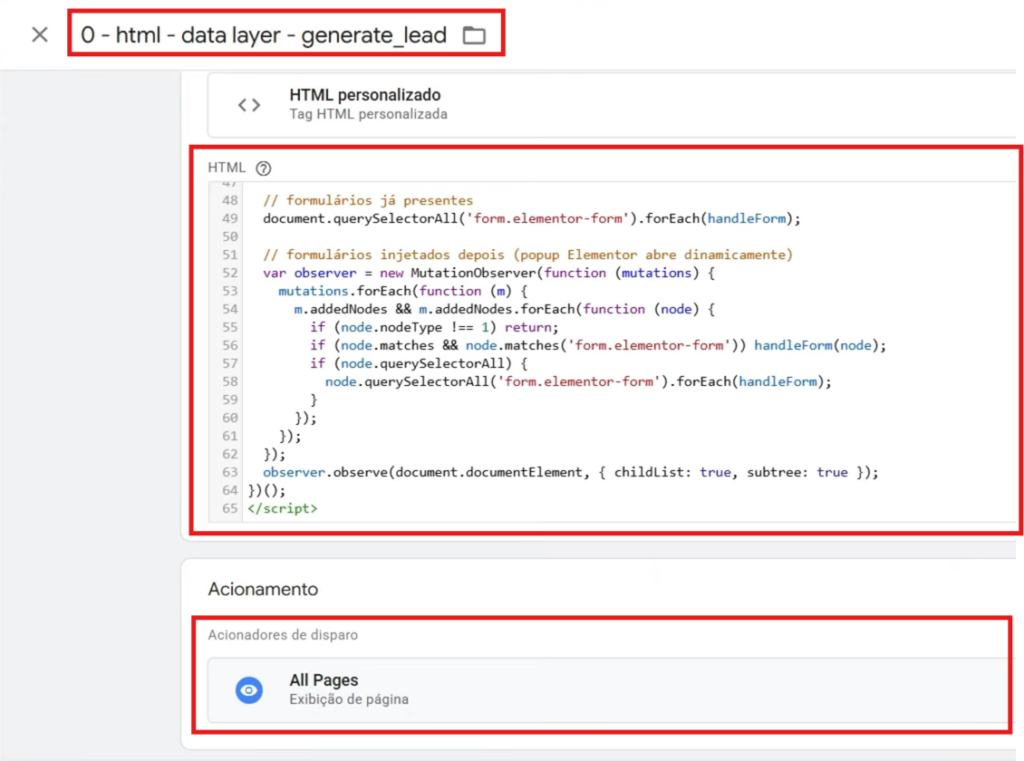Click line 55 'if (node.nodeType !== 1) return;'
The width and height of the screenshot is (1024, 761).
tap(434, 327)
